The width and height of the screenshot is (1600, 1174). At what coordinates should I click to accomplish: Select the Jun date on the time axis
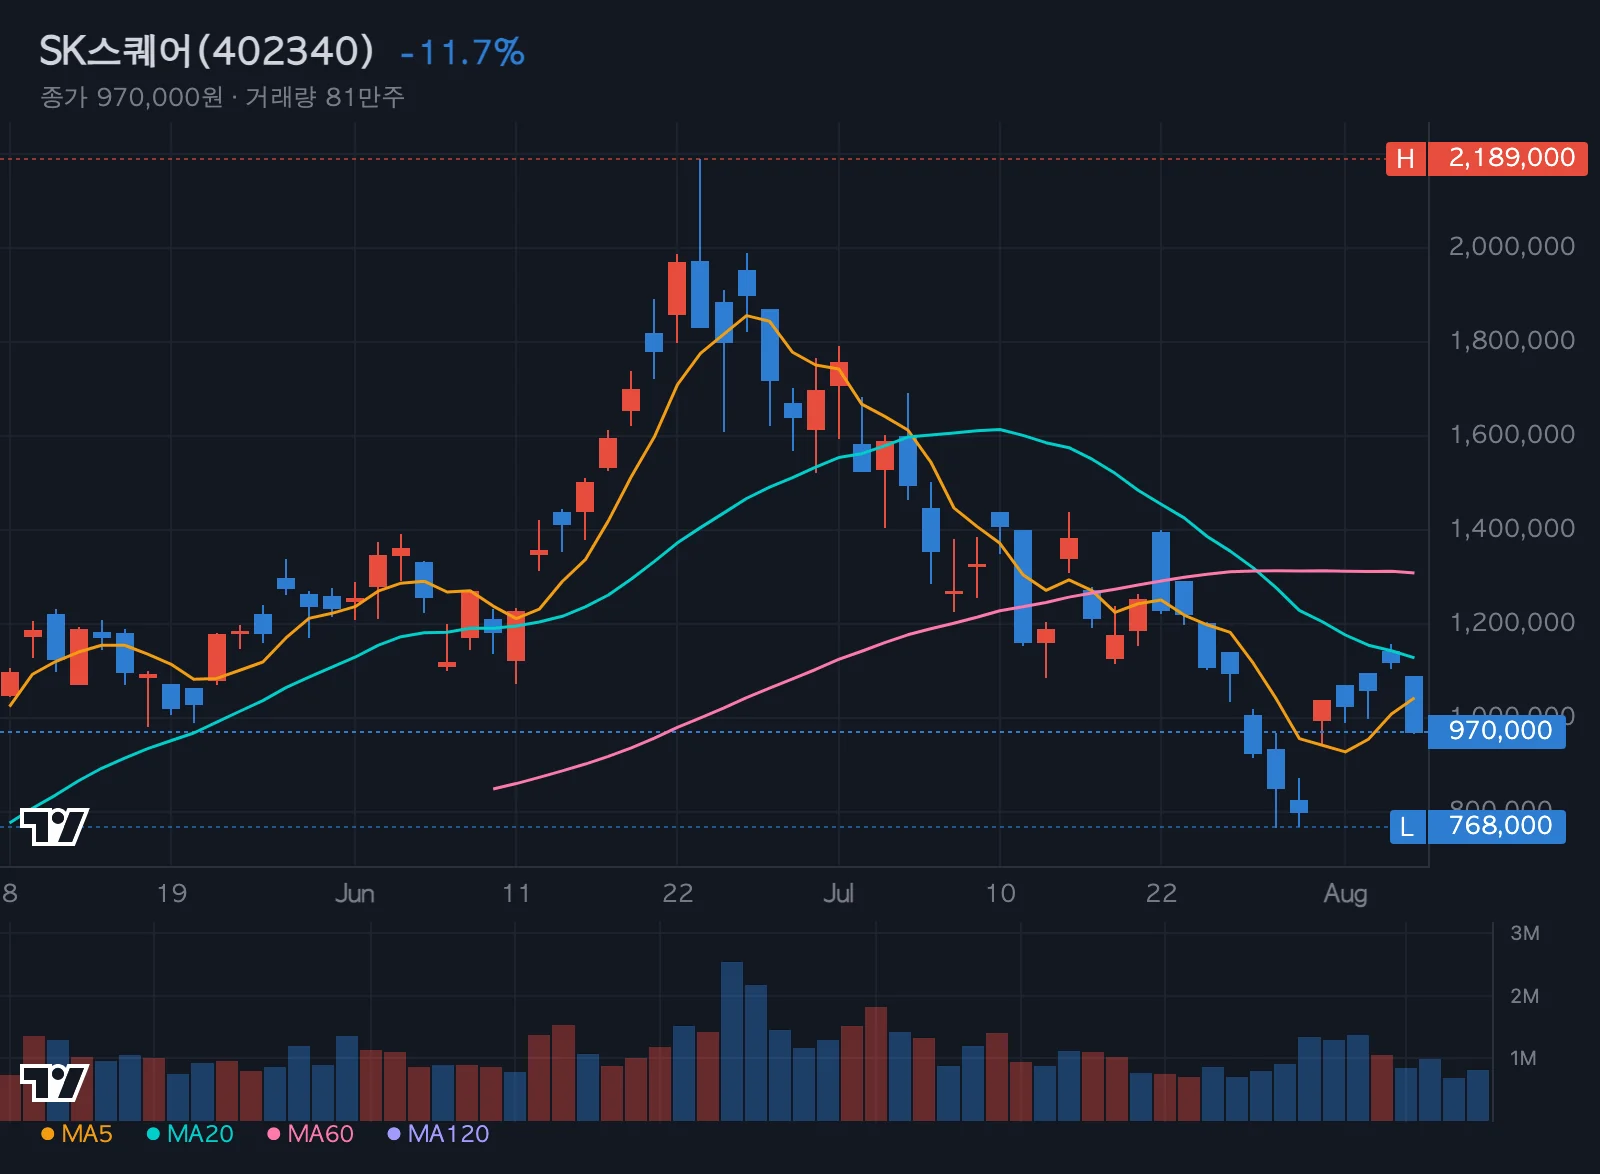(x=355, y=893)
